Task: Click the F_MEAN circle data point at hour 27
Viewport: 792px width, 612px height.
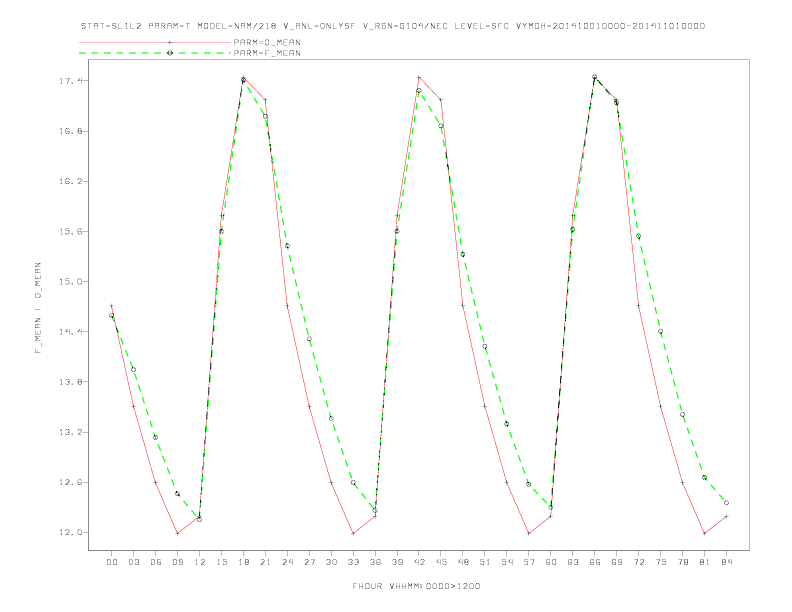Action: tap(309, 339)
